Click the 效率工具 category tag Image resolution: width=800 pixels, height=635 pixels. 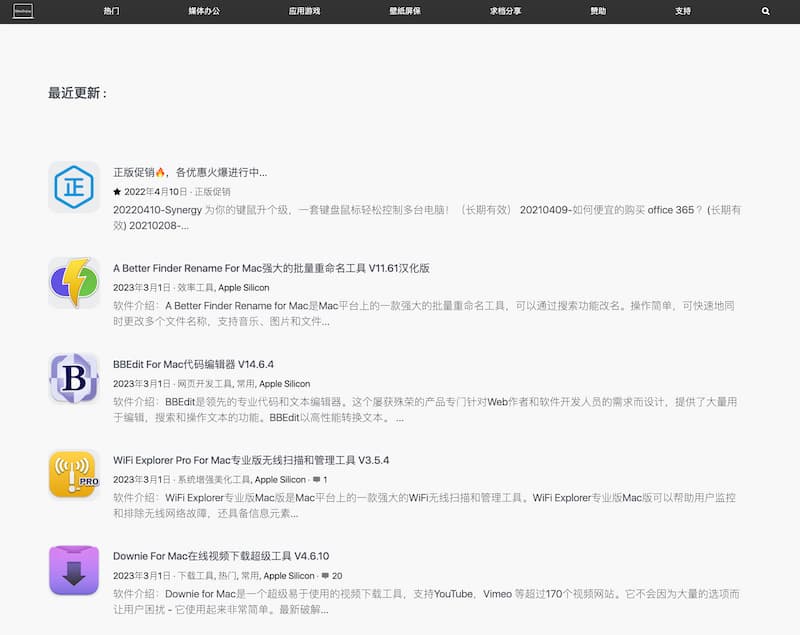(x=195, y=288)
